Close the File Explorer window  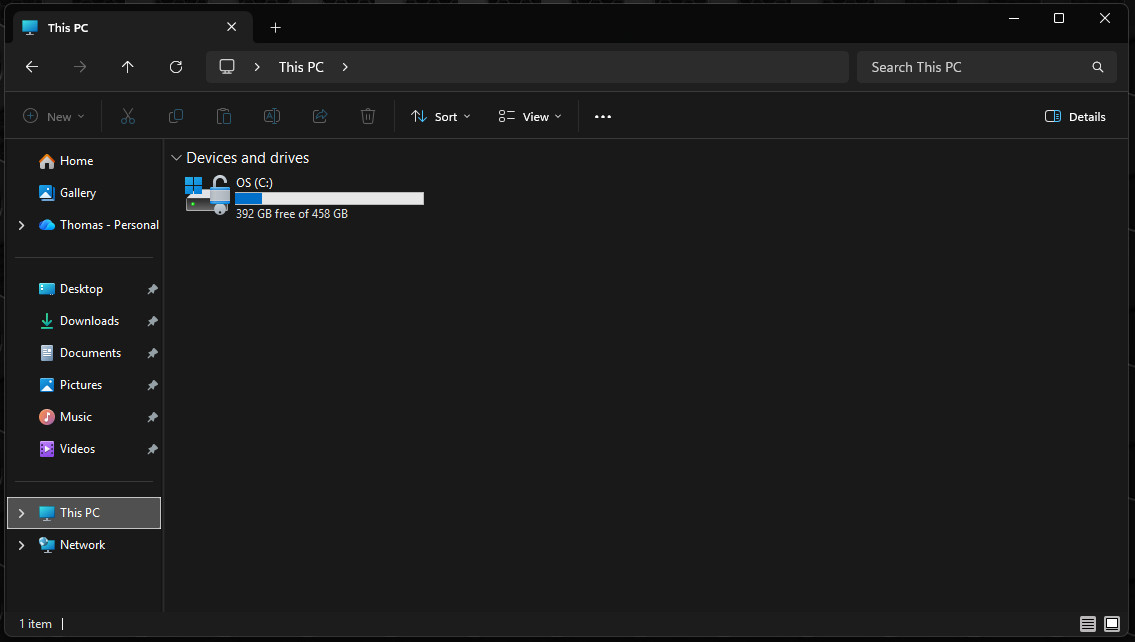(x=1105, y=18)
